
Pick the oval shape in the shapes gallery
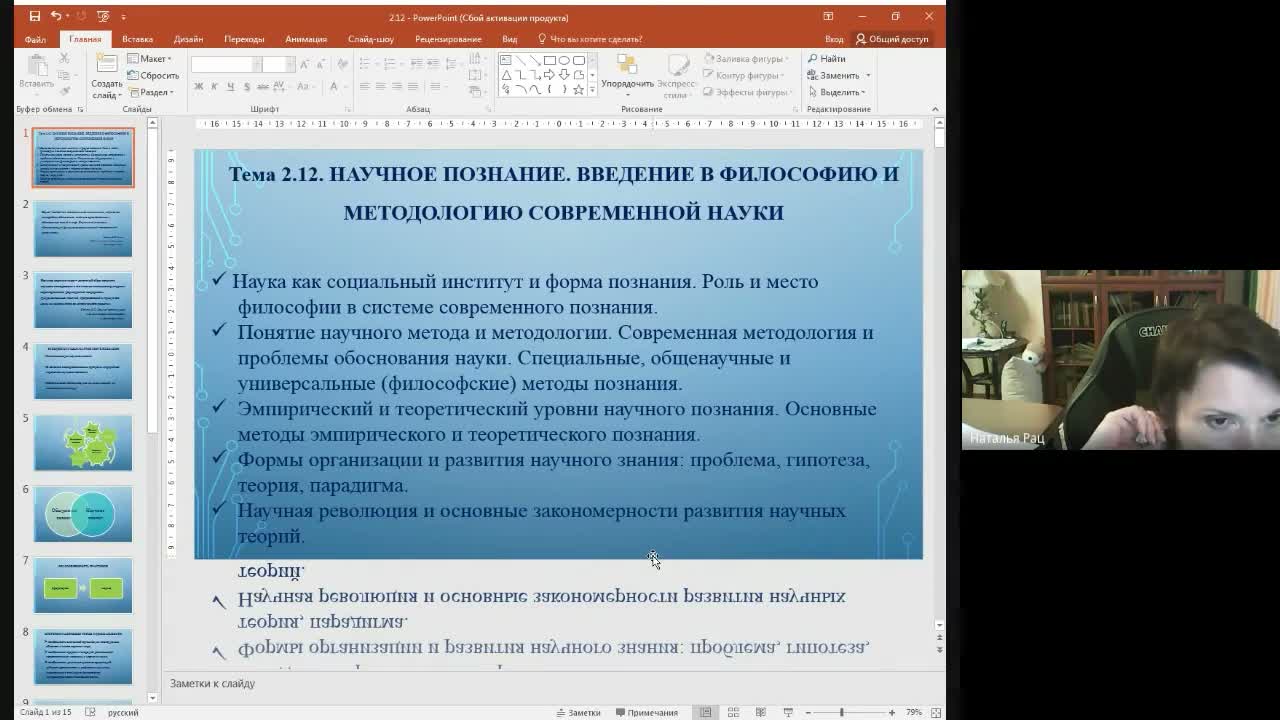tap(564, 60)
